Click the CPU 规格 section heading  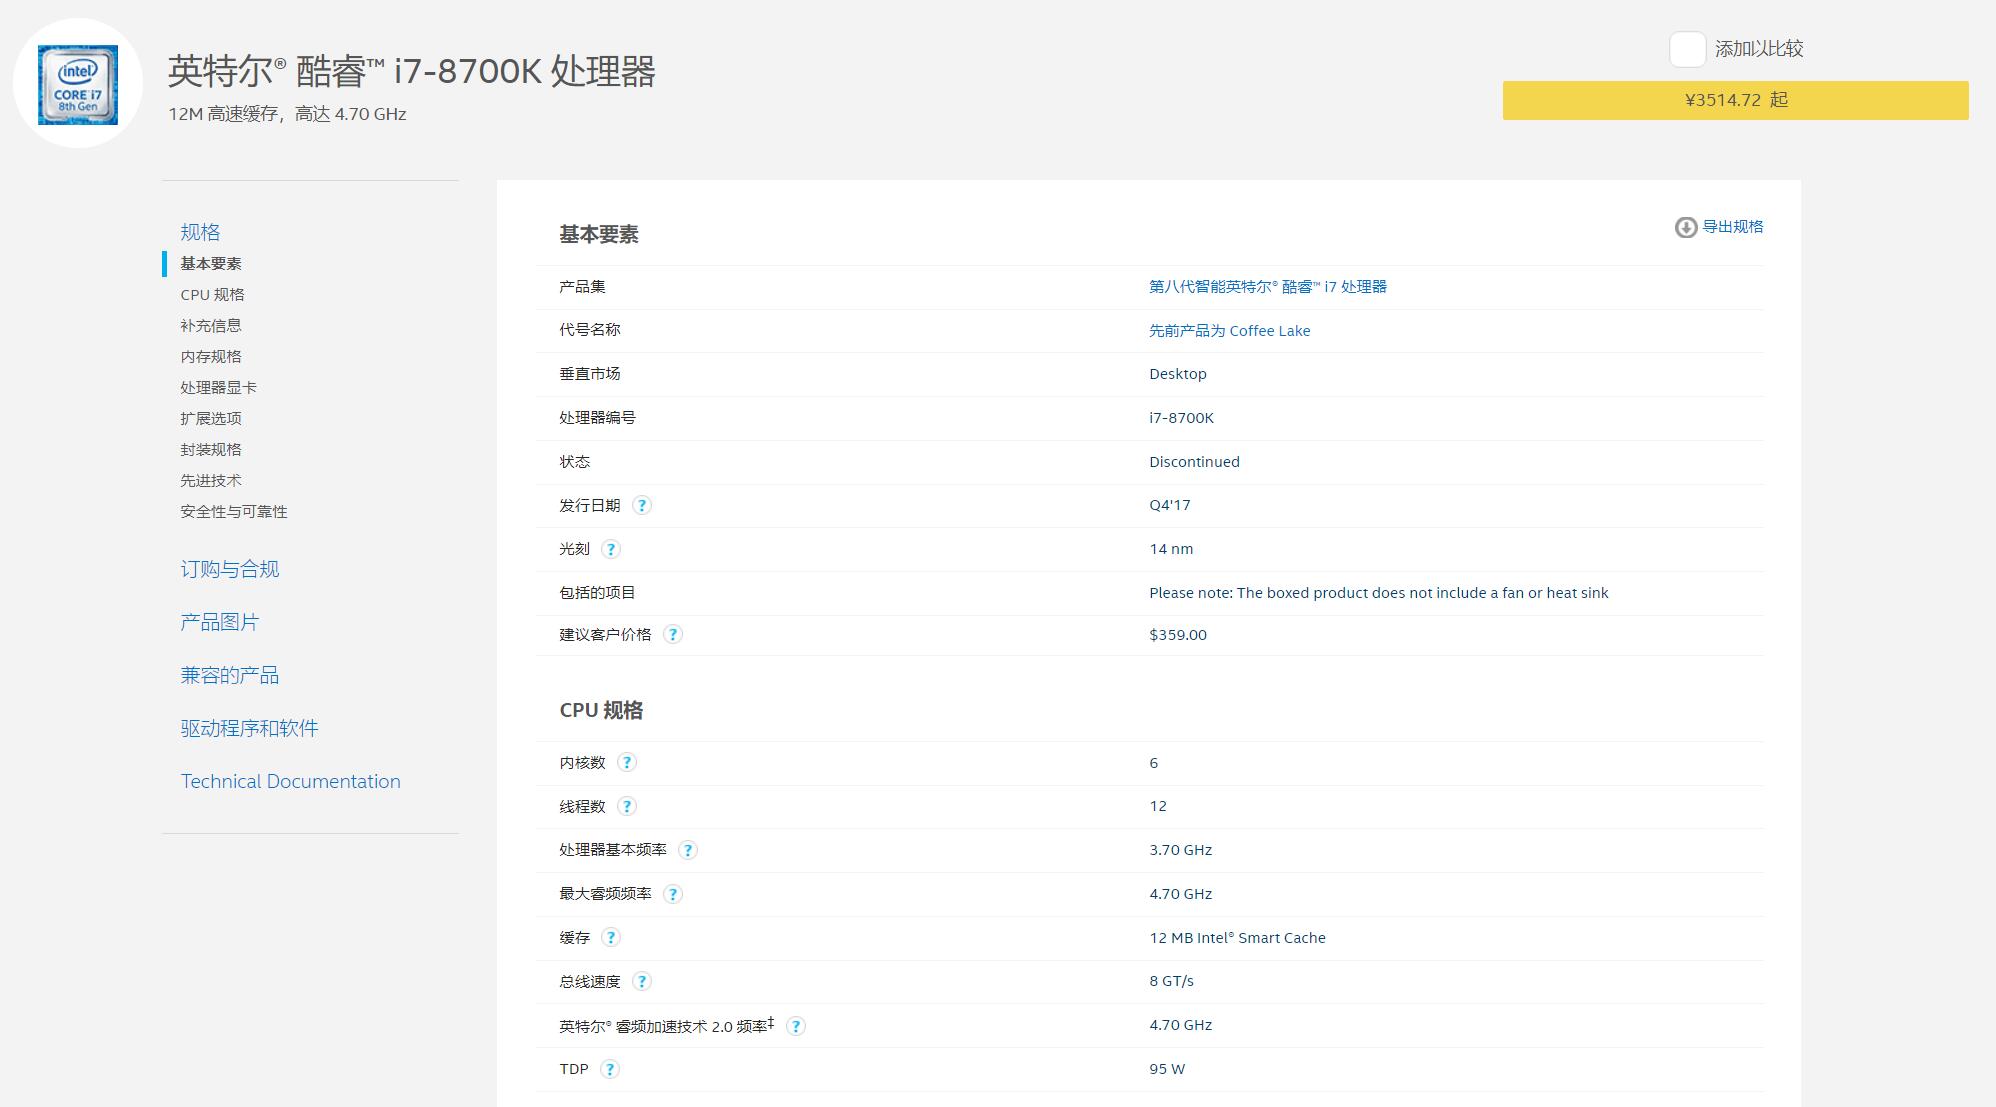click(x=601, y=710)
